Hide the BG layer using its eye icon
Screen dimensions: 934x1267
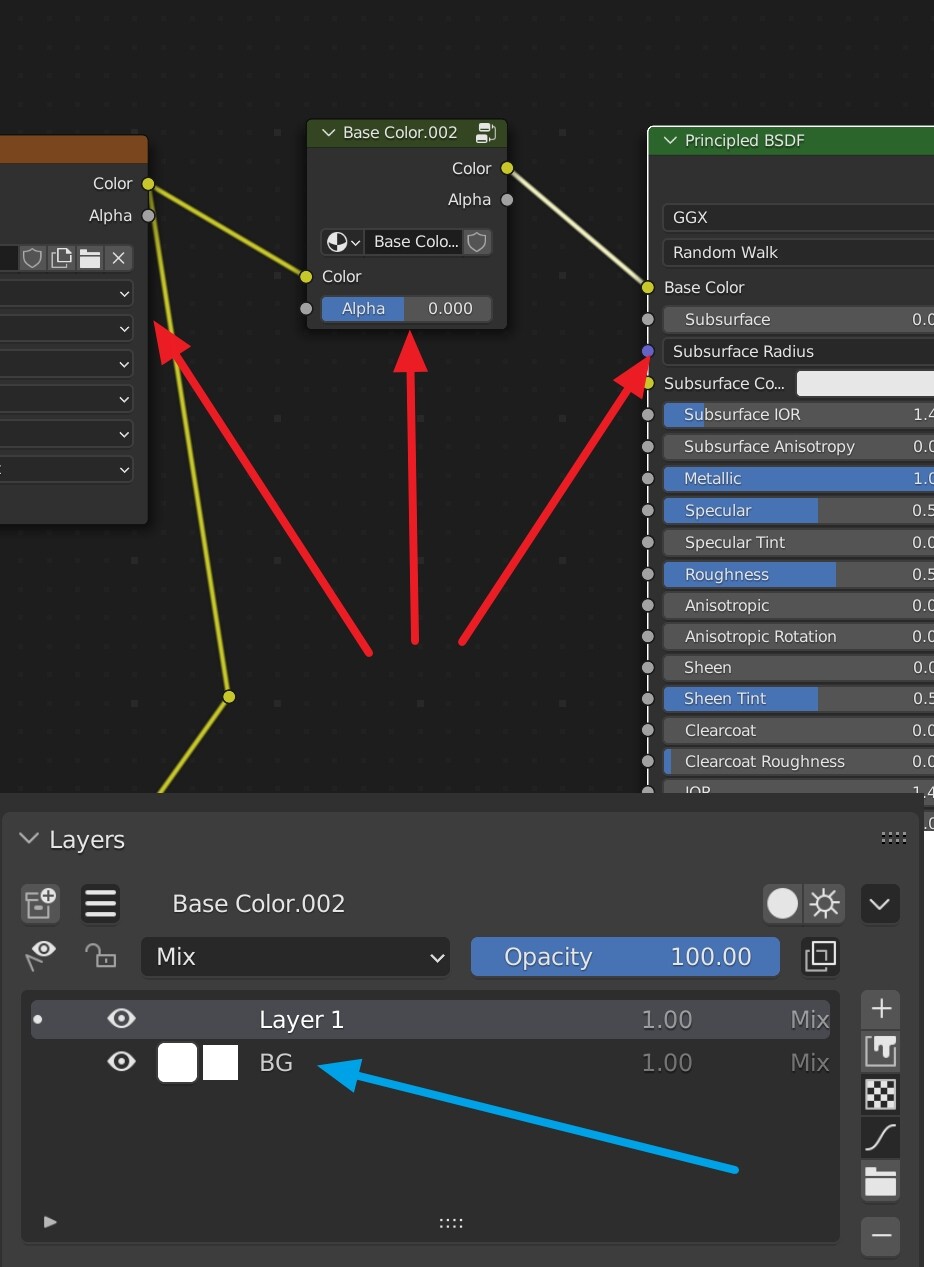pos(121,1062)
